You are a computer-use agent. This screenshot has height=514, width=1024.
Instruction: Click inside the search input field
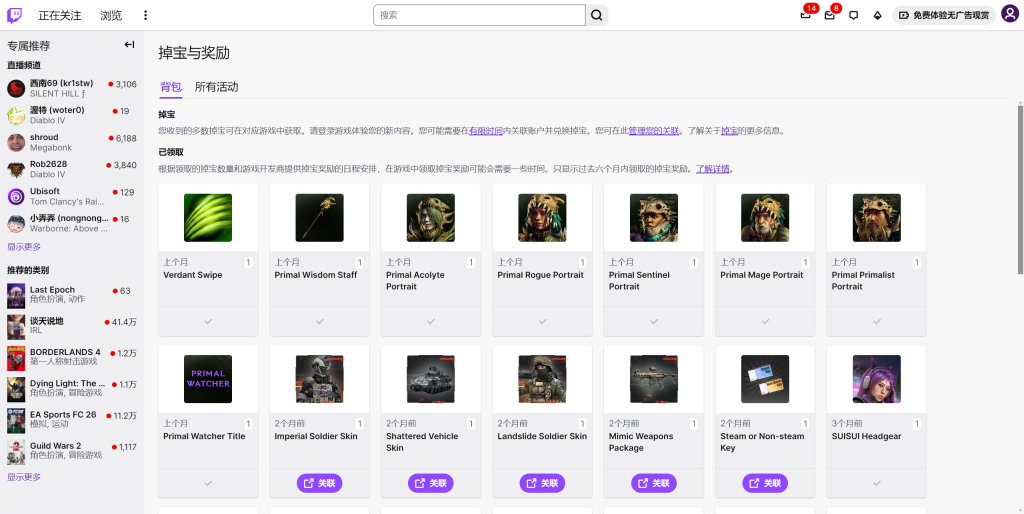(x=479, y=15)
